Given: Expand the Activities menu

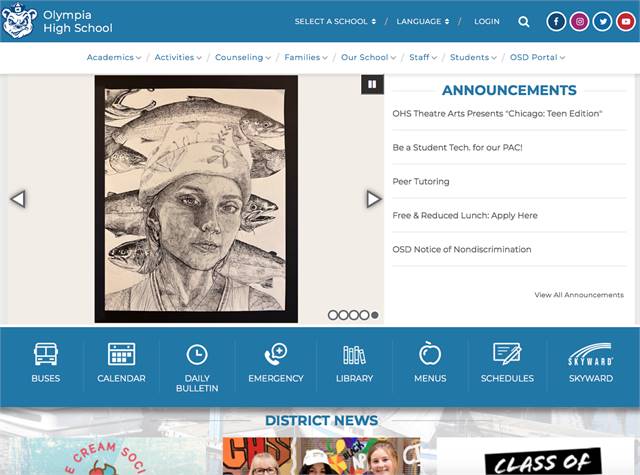Looking at the screenshot, I should [x=178, y=58].
